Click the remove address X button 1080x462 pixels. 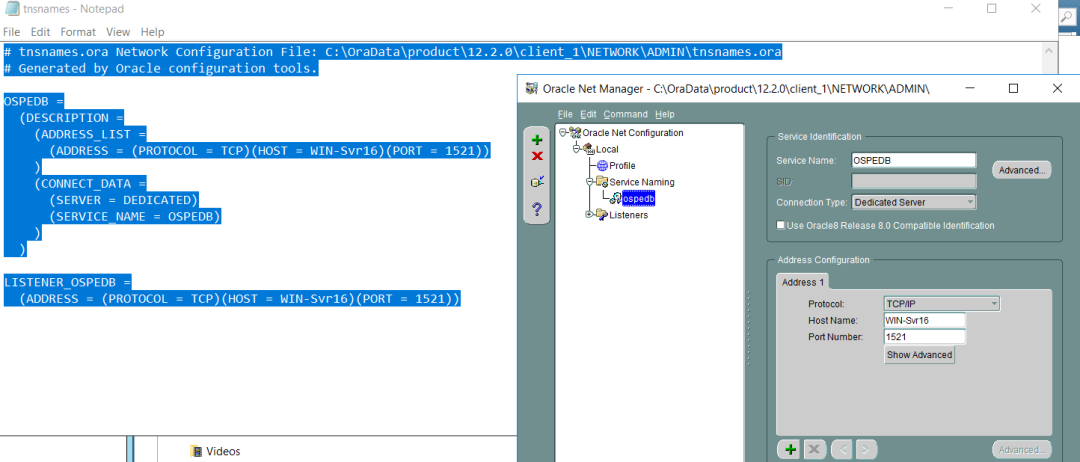pyautogui.click(x=815, y=450)
